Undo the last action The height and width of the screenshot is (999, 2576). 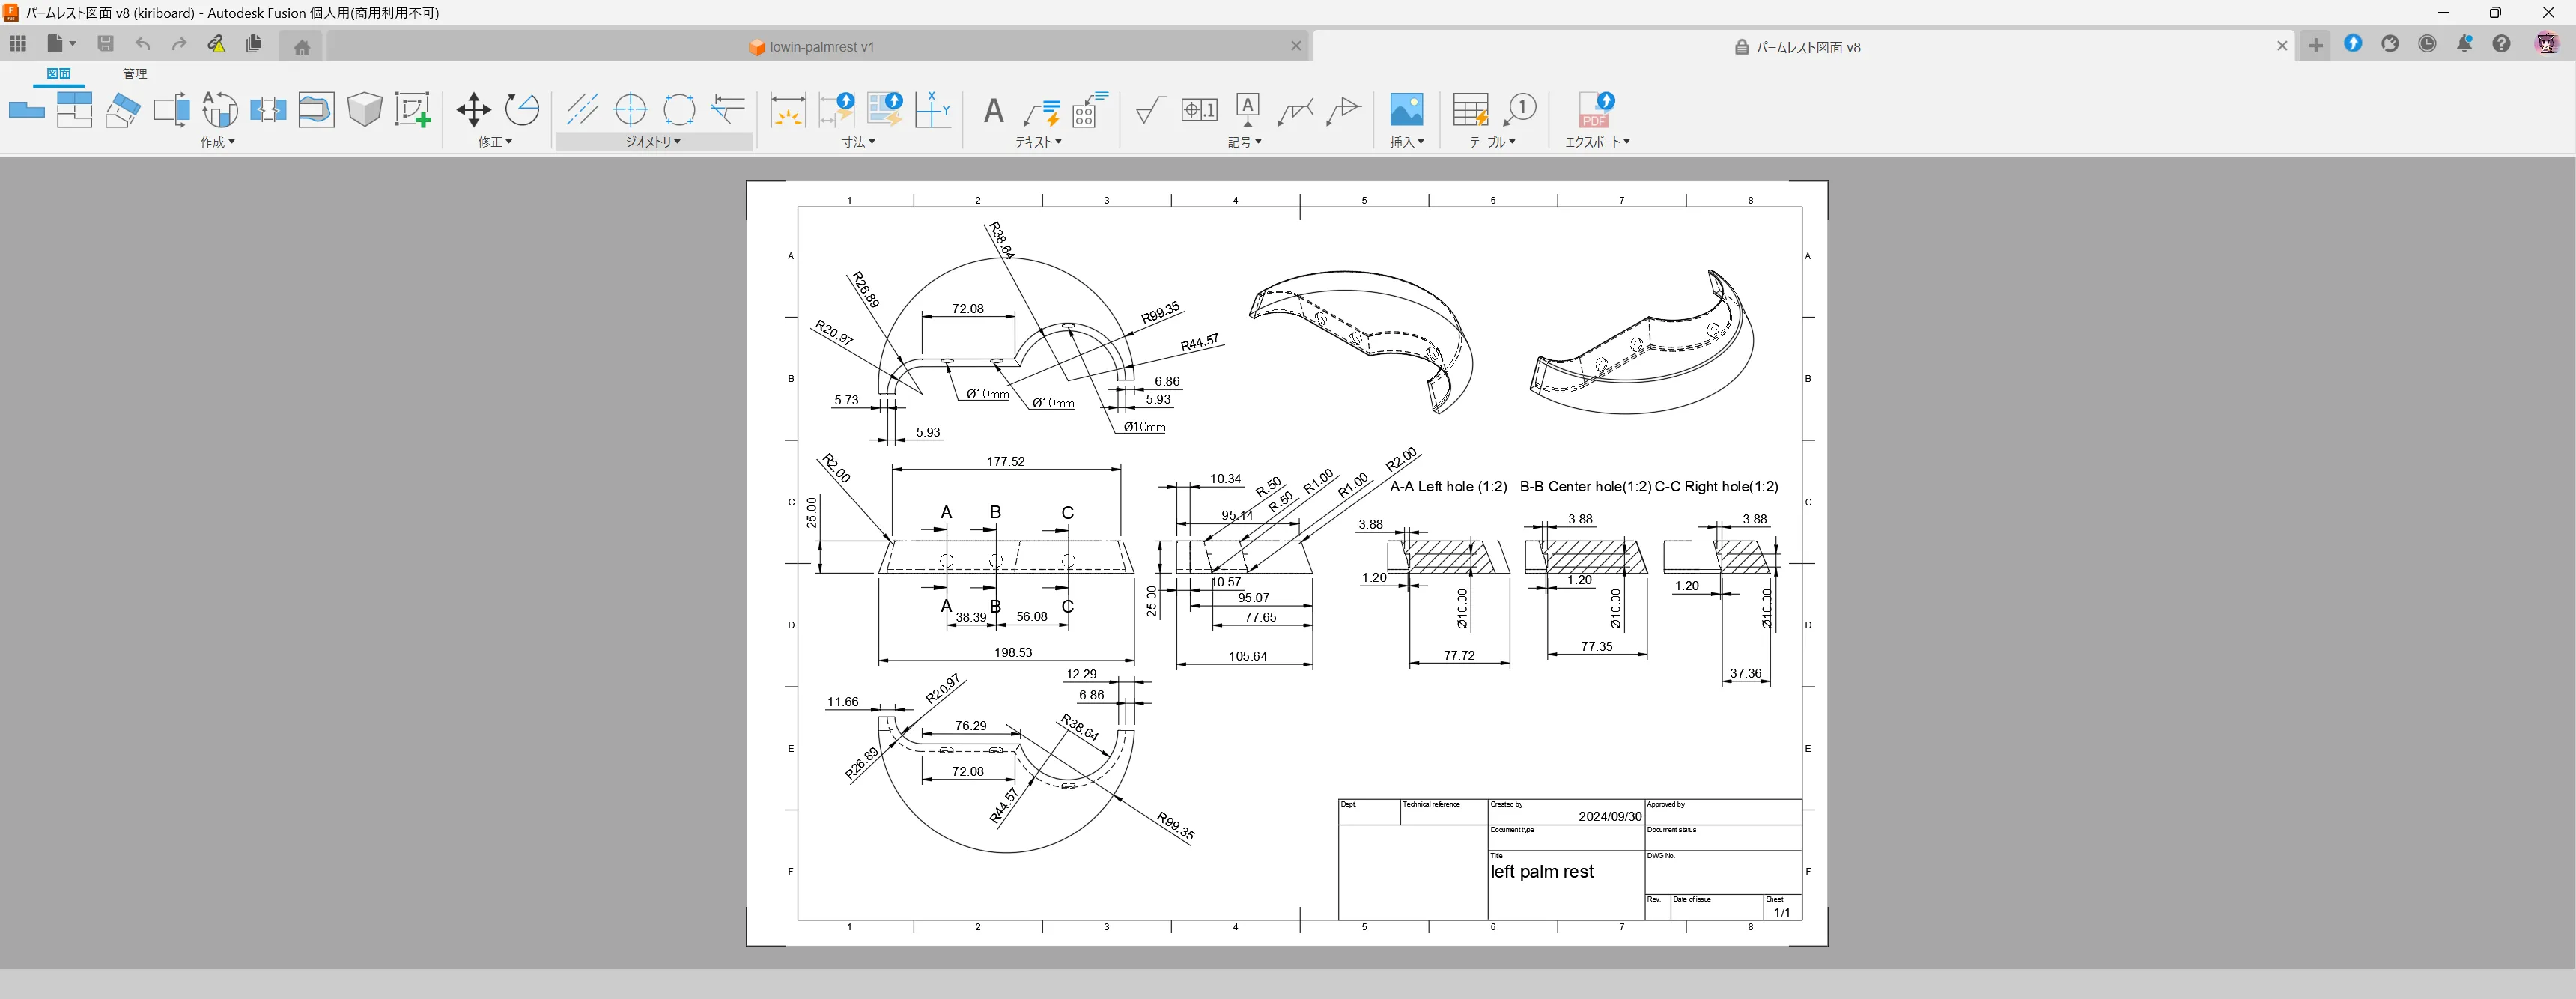pyautogui.click(x=142, y=44)
